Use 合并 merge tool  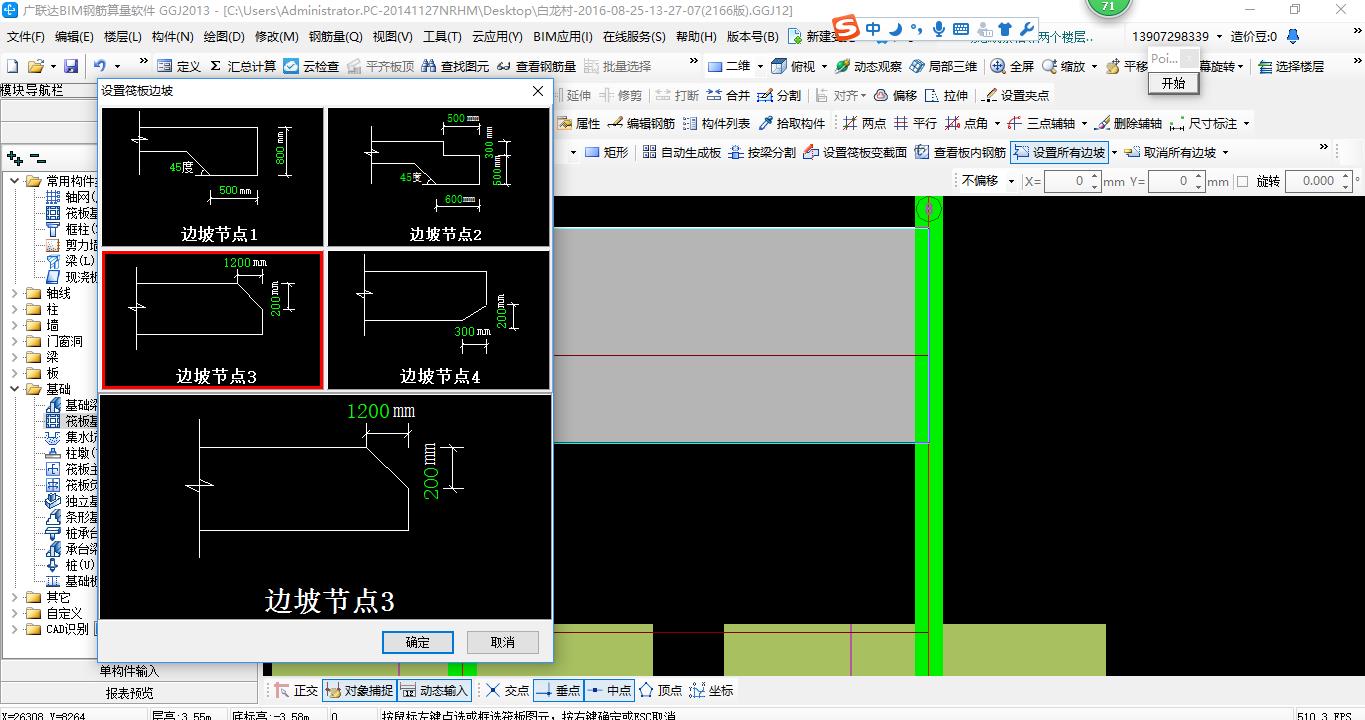(728, 95)
